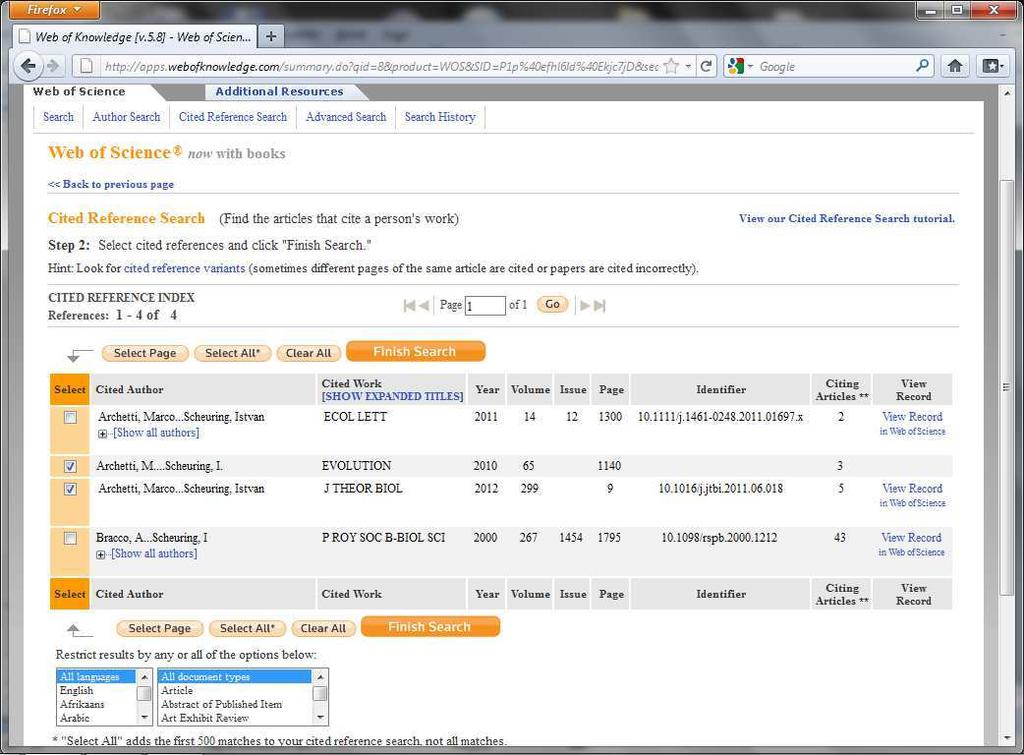Click the Go button next to the page field

(x=552, y=304)
